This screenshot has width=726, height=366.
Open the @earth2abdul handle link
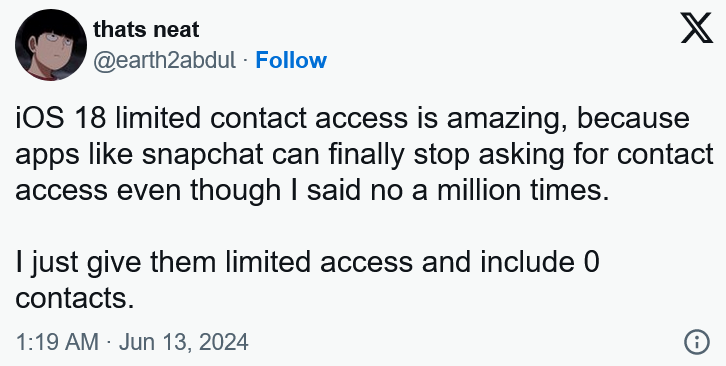point(164,61)
